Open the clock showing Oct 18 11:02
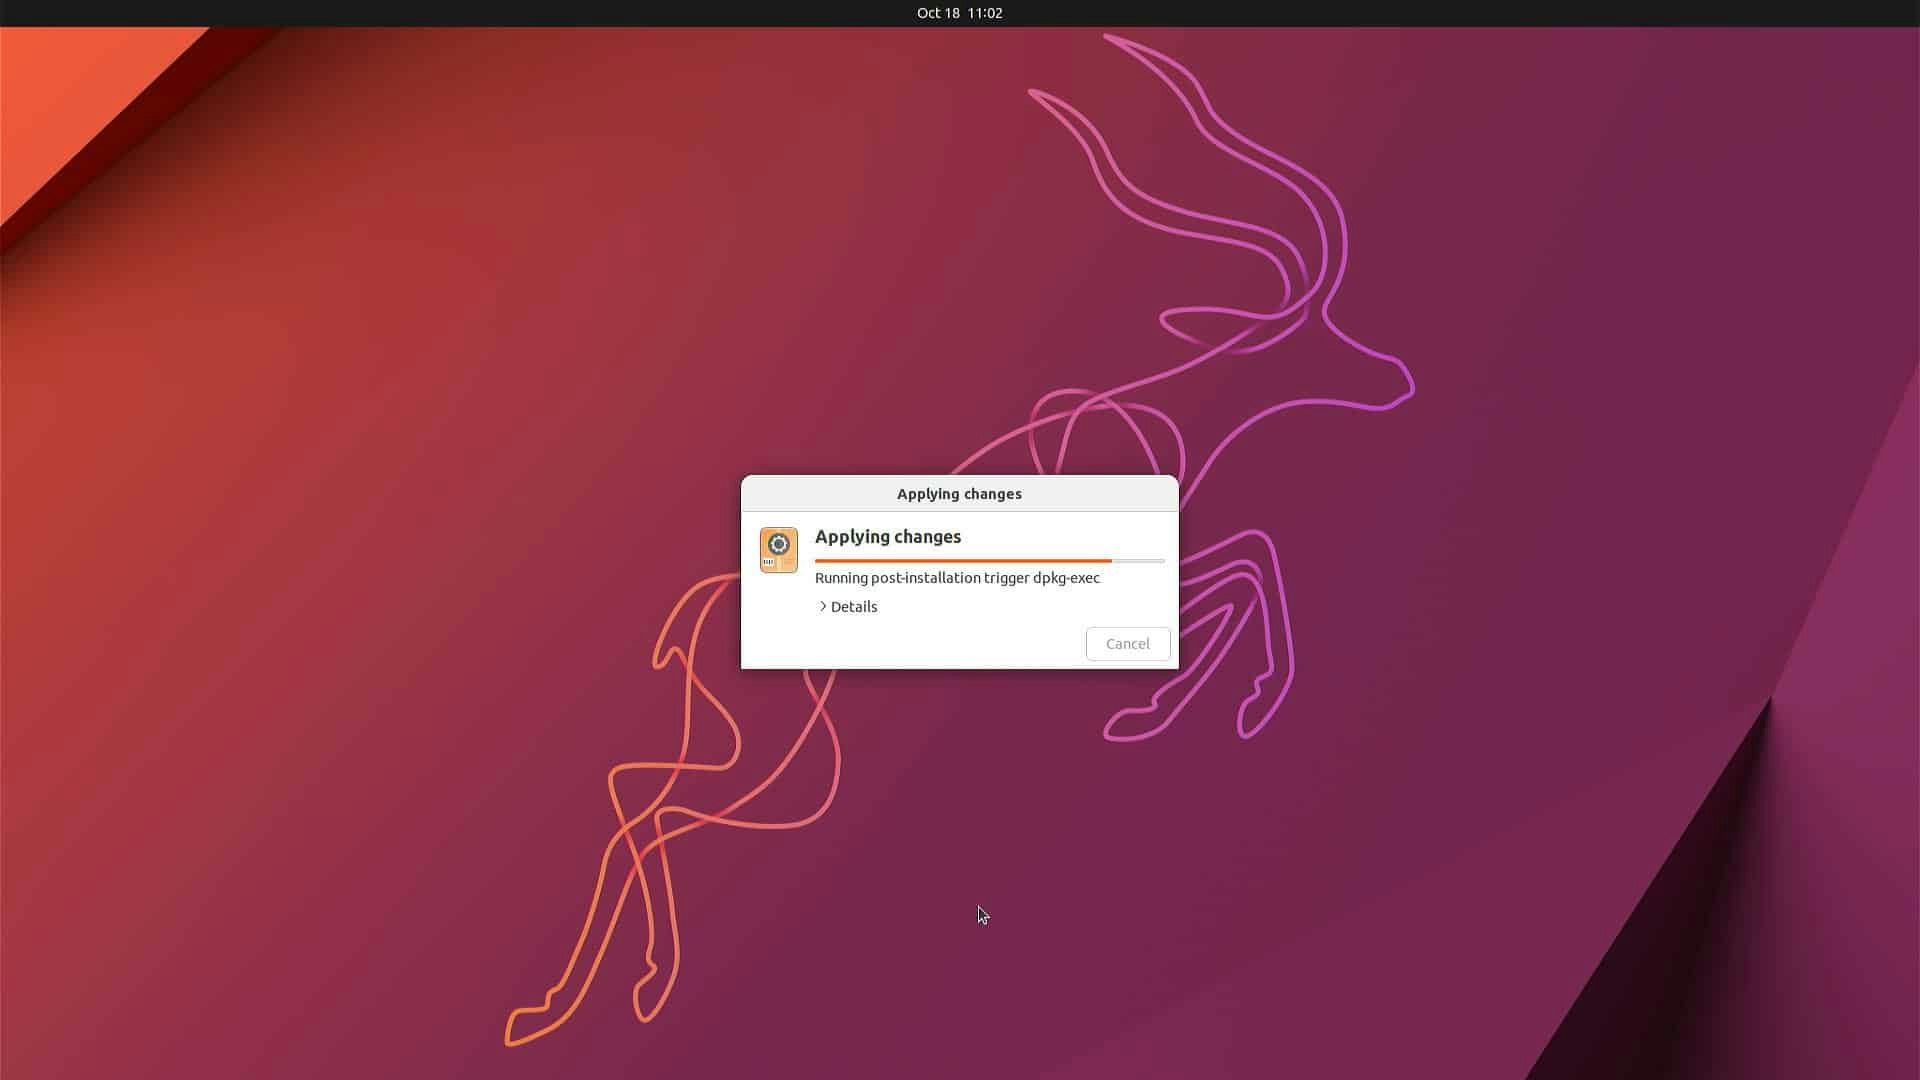 click(x=959, y=13)
